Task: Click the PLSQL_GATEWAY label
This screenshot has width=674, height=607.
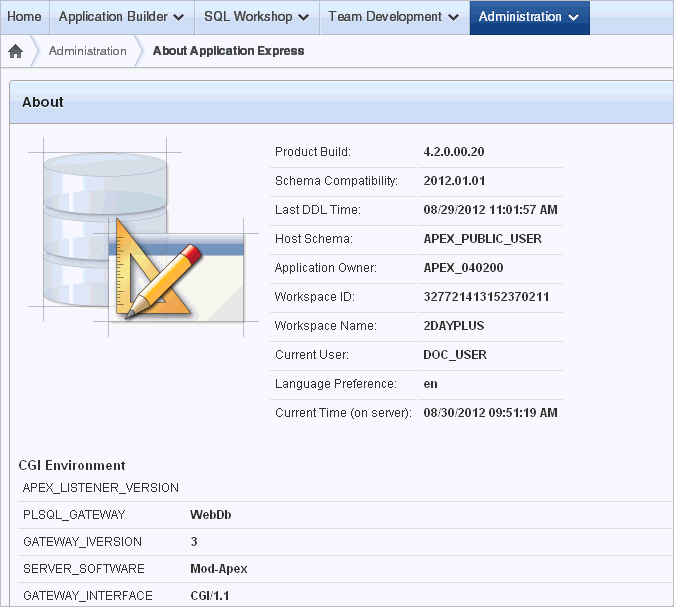Action: (x=74, y=515)
